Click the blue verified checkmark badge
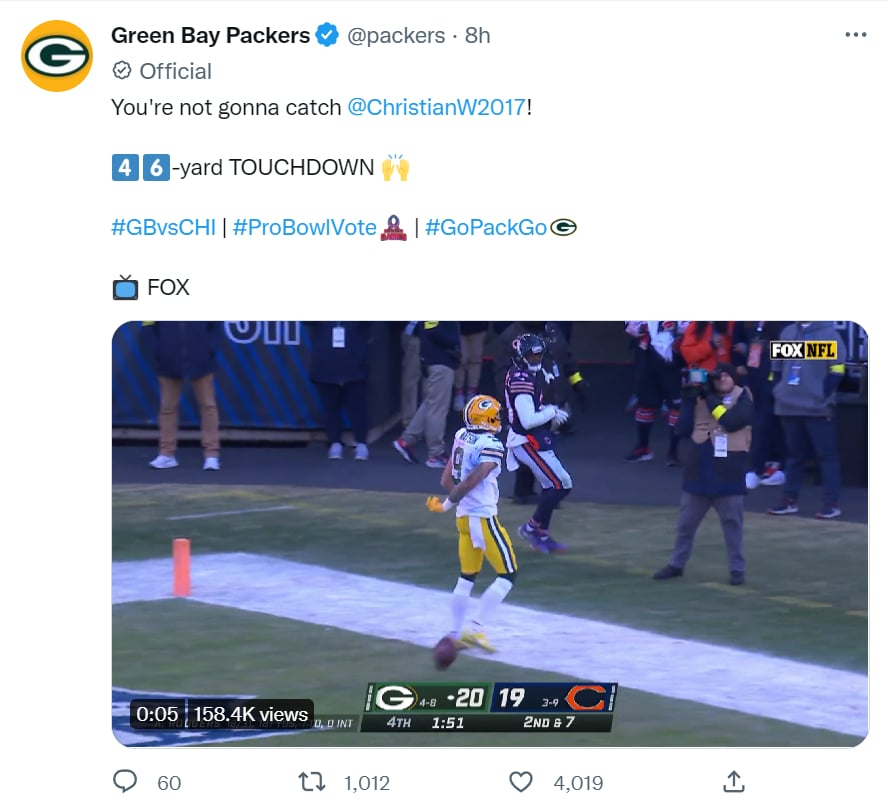Image resolution: width=888 pixels, height=801 pixels. point(327,35)
